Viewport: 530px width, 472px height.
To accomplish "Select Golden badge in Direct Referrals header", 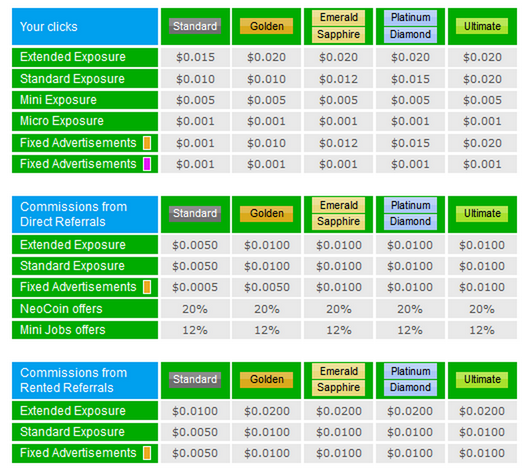I will pos(266,214).
